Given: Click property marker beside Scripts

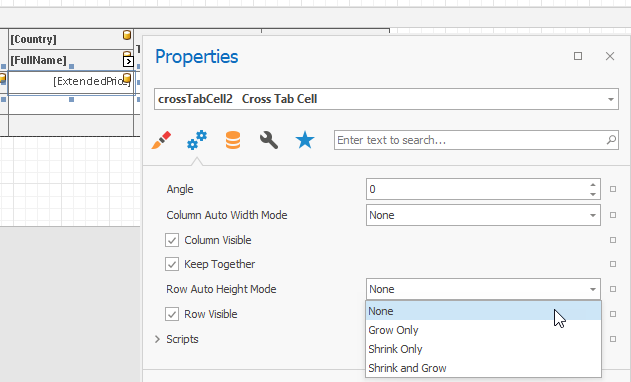Looking at the screenshot, I should coord(613,339).
